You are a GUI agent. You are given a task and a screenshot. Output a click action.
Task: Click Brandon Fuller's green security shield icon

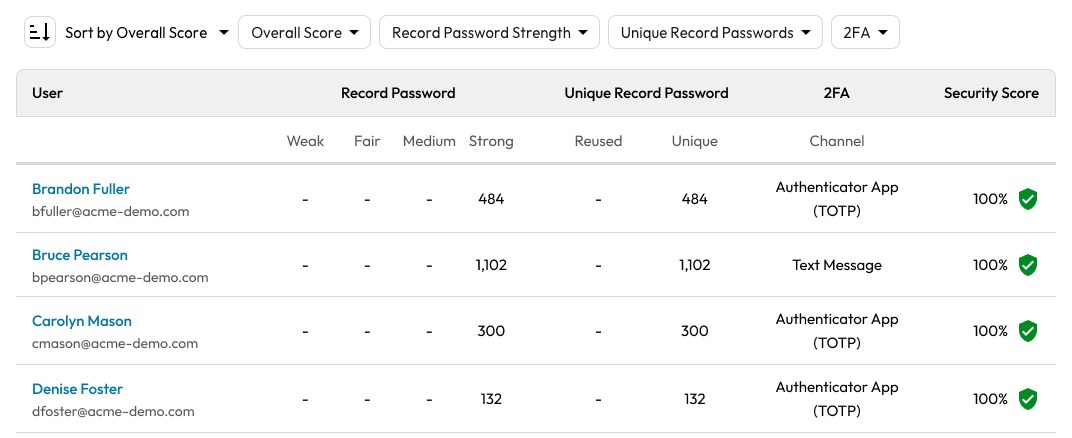click(x=1027, y=199)
